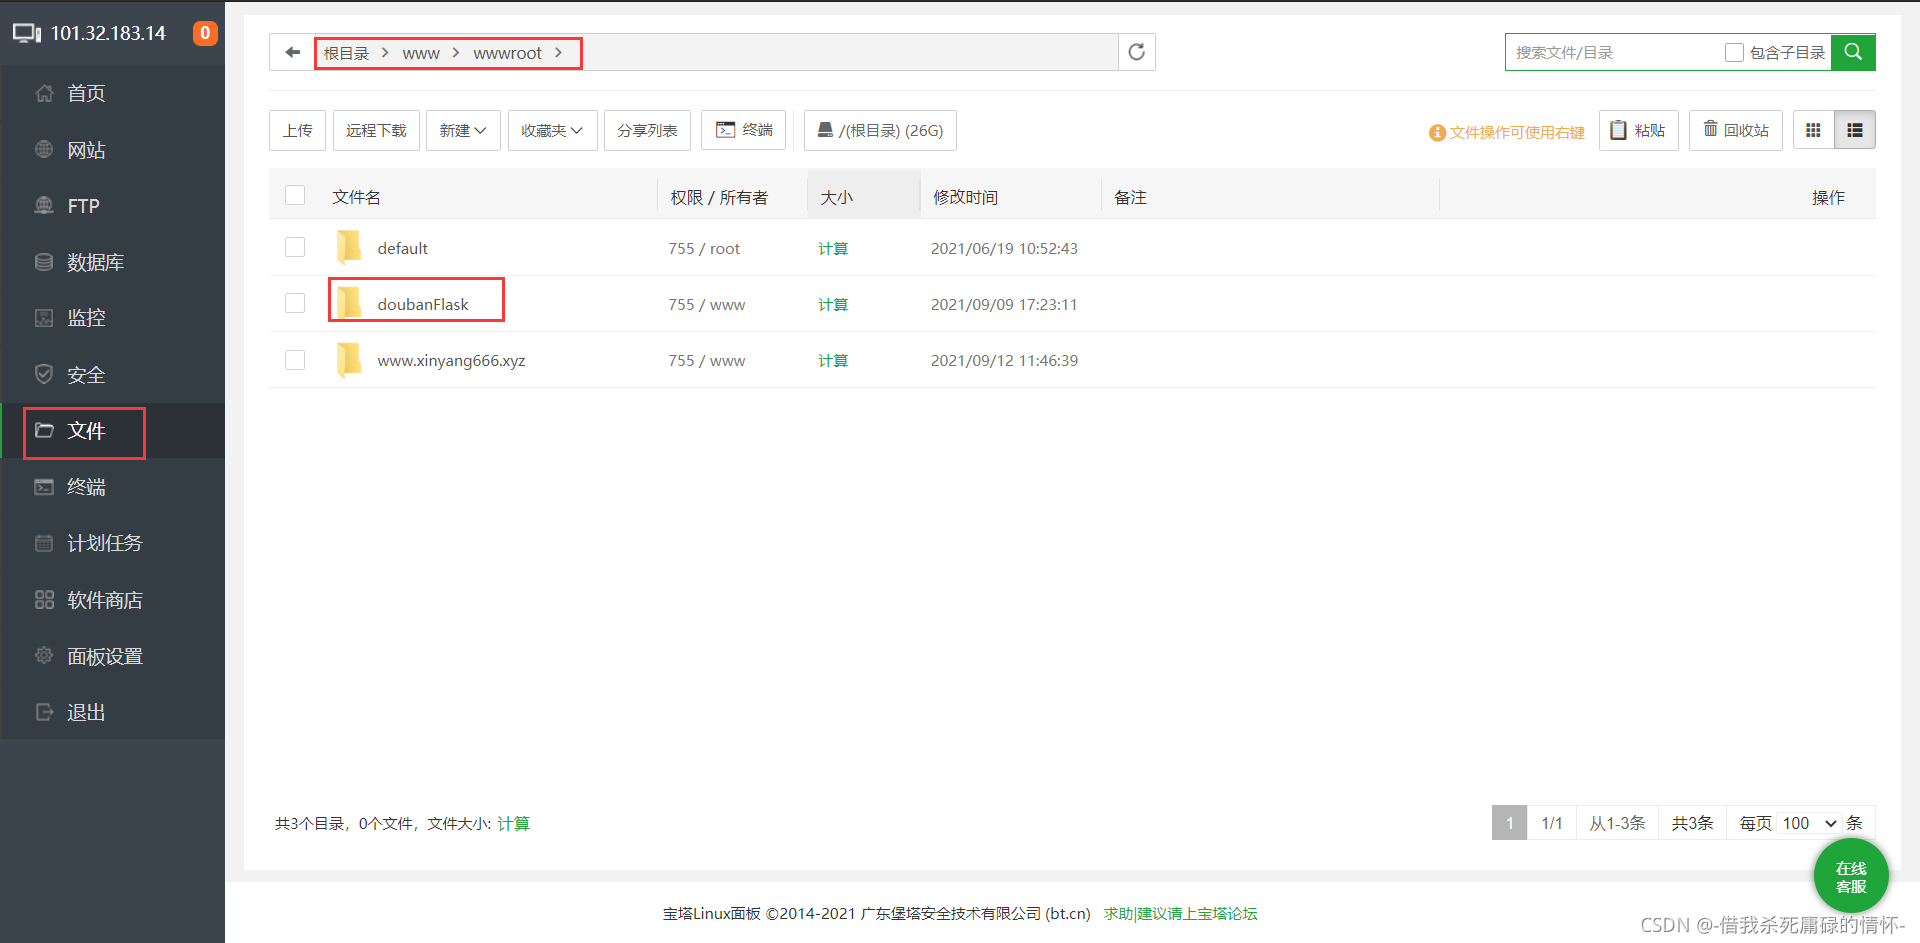Click www in the breadcrumb path

421,53
